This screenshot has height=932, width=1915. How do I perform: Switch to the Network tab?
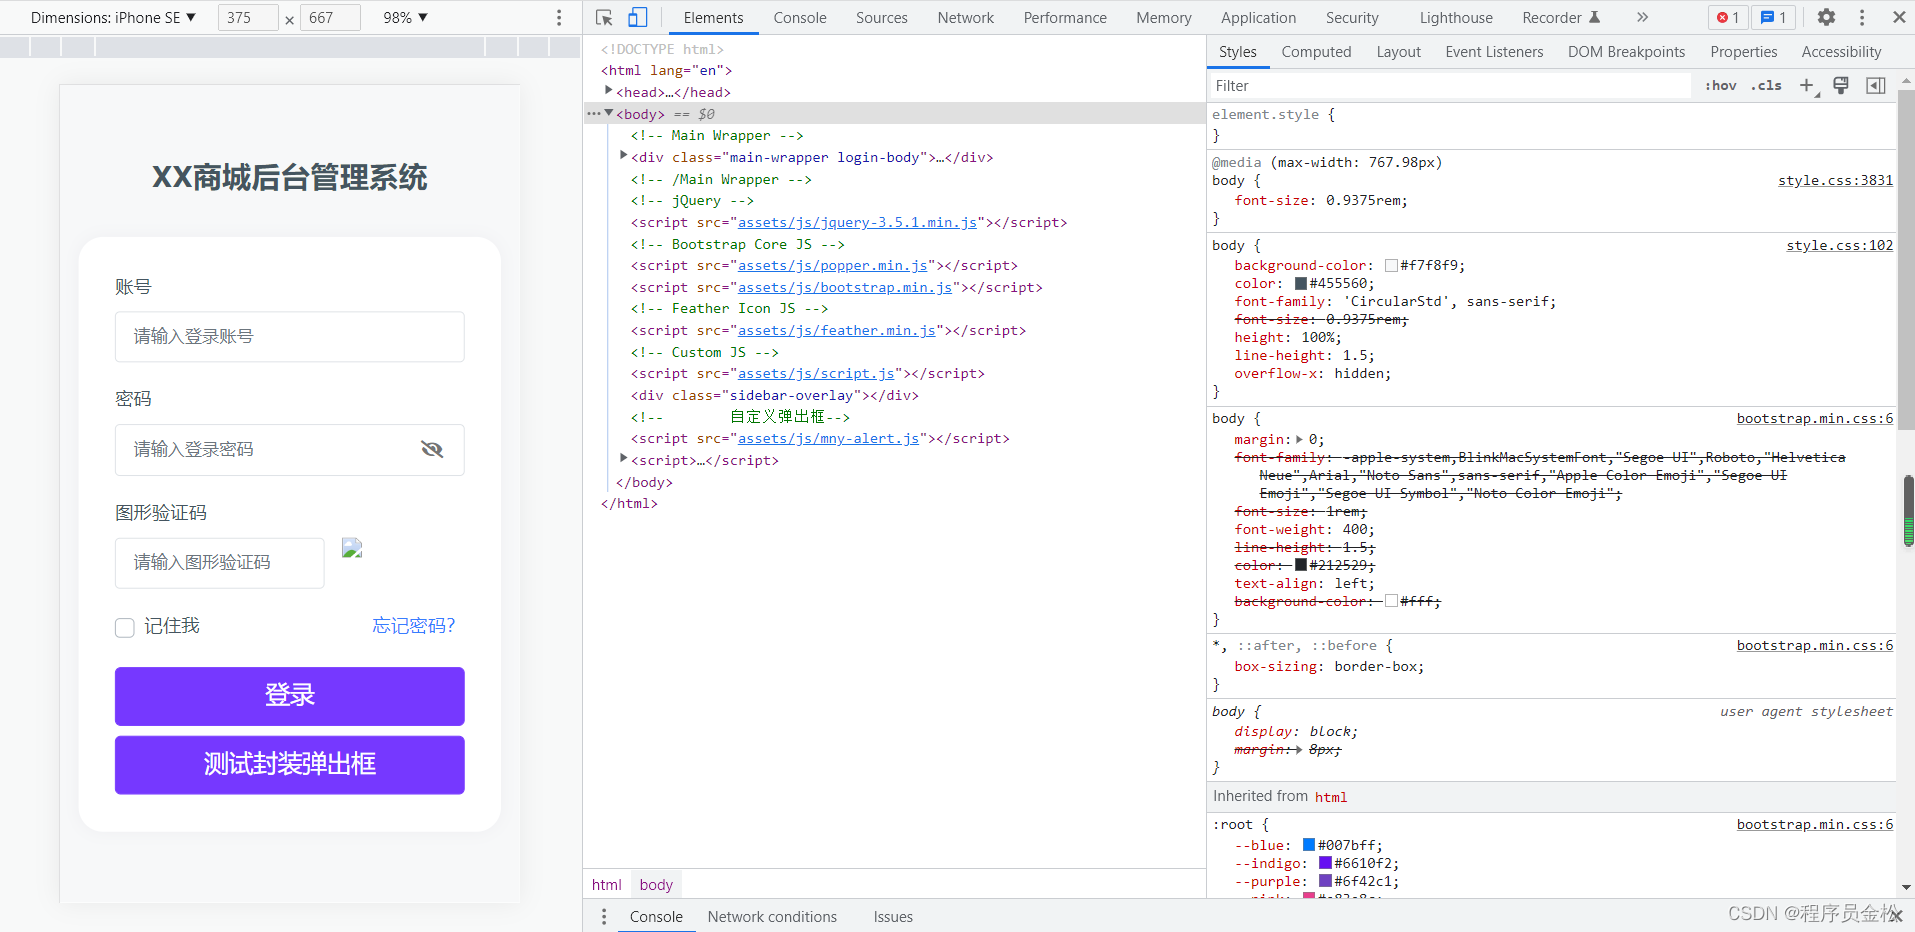tap(966, 17)
